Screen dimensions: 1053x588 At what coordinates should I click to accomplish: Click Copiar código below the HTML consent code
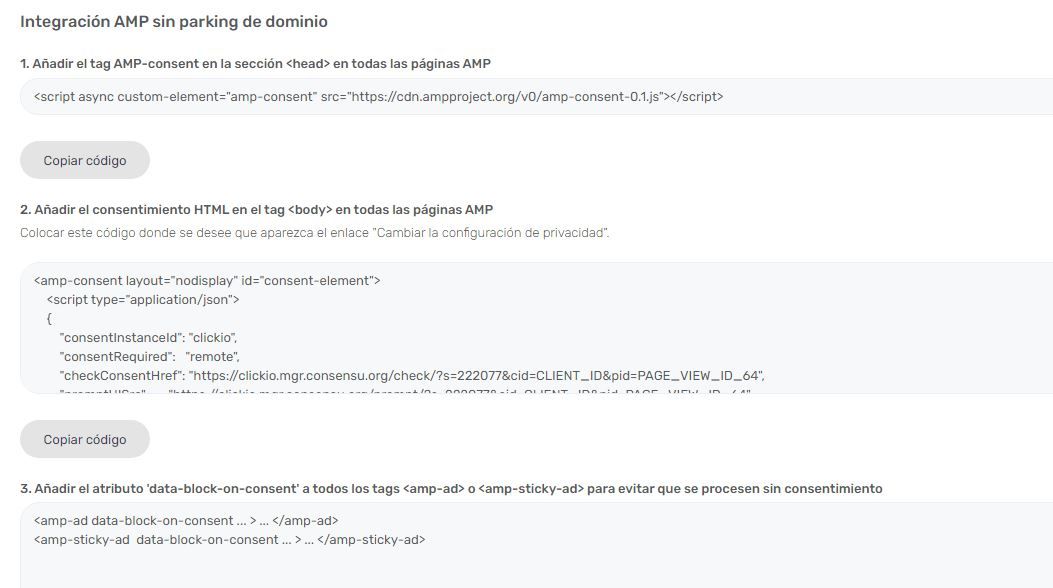click(x=85, y=440)
